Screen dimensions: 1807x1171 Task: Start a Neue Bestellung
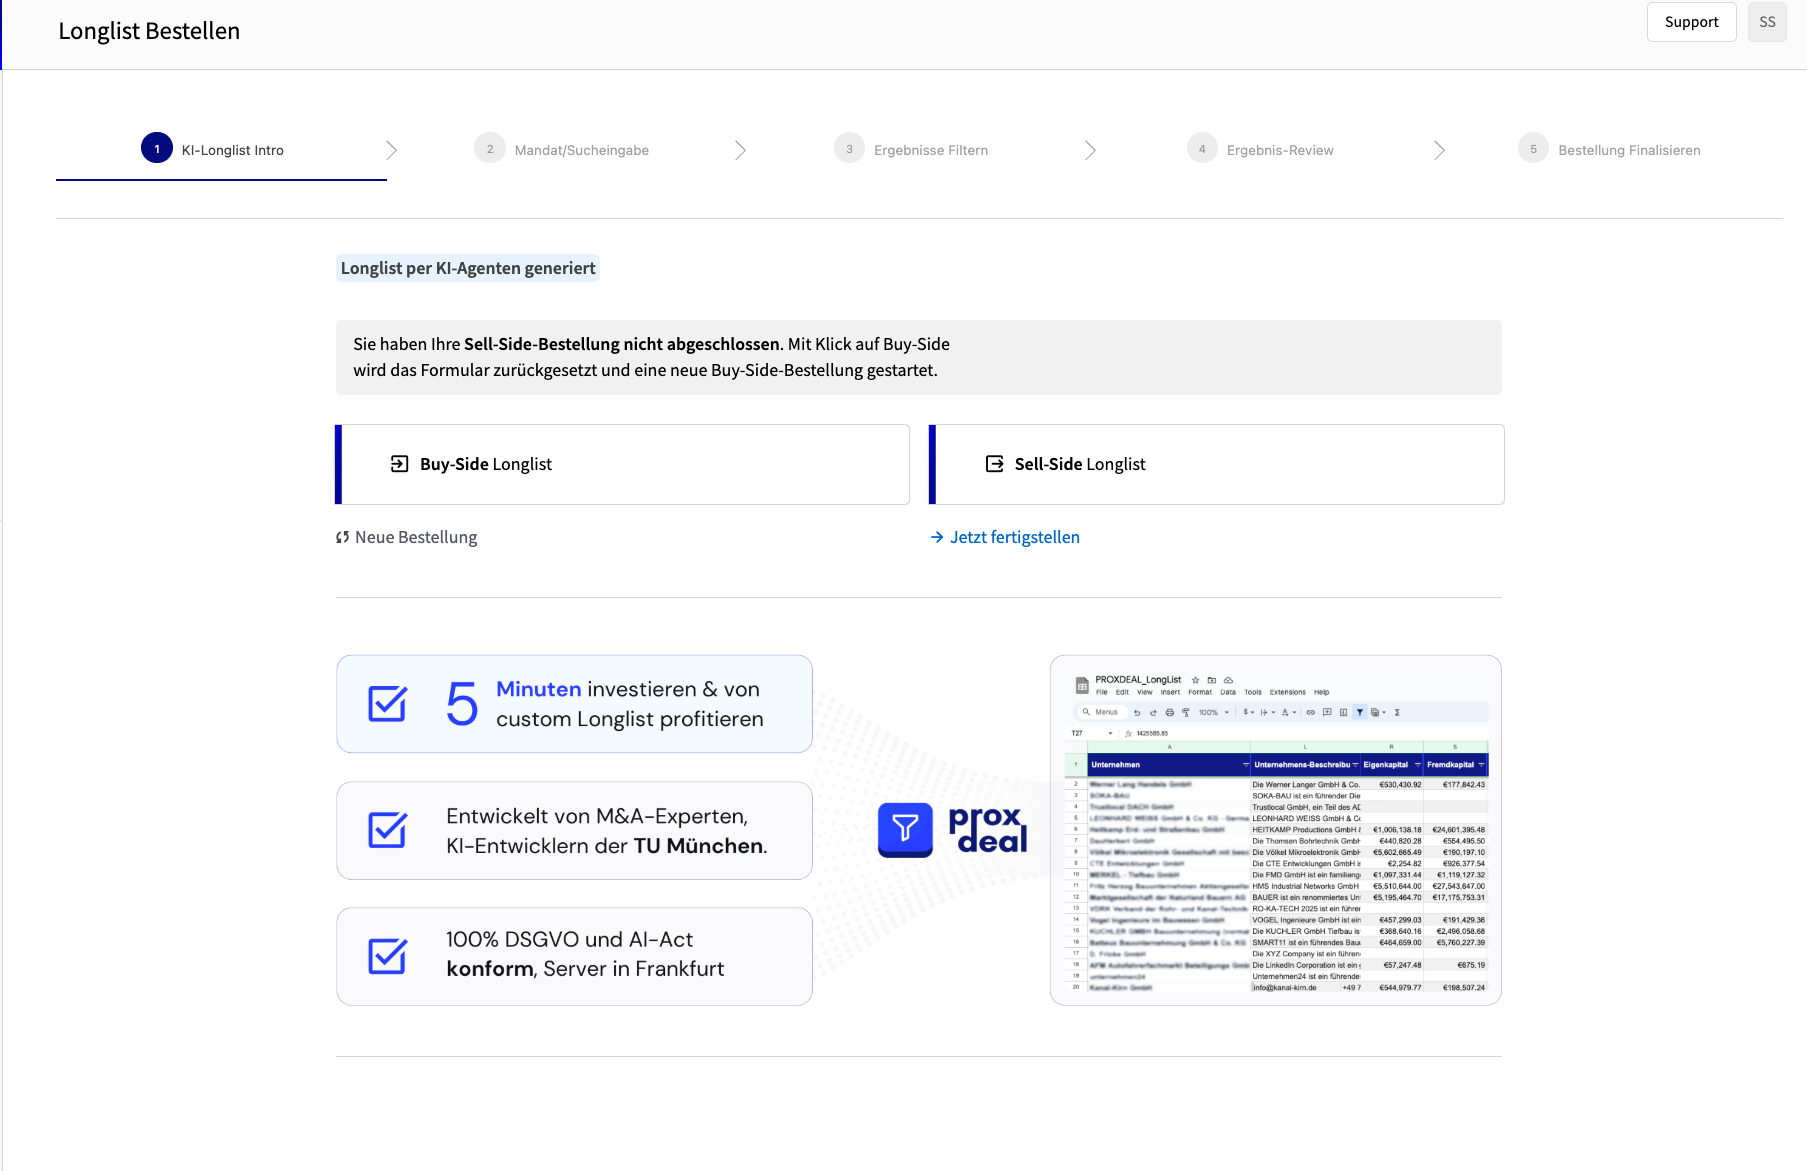click(x=416, y=538)
